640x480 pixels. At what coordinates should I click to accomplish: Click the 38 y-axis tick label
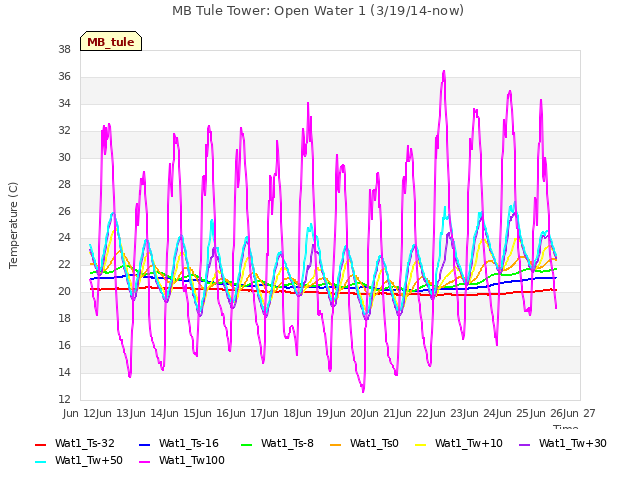(64, 49)
